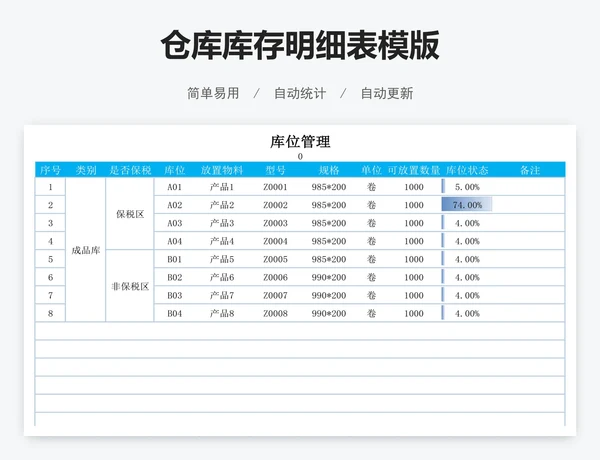Click the 产品3 material cell

[222, 223]
